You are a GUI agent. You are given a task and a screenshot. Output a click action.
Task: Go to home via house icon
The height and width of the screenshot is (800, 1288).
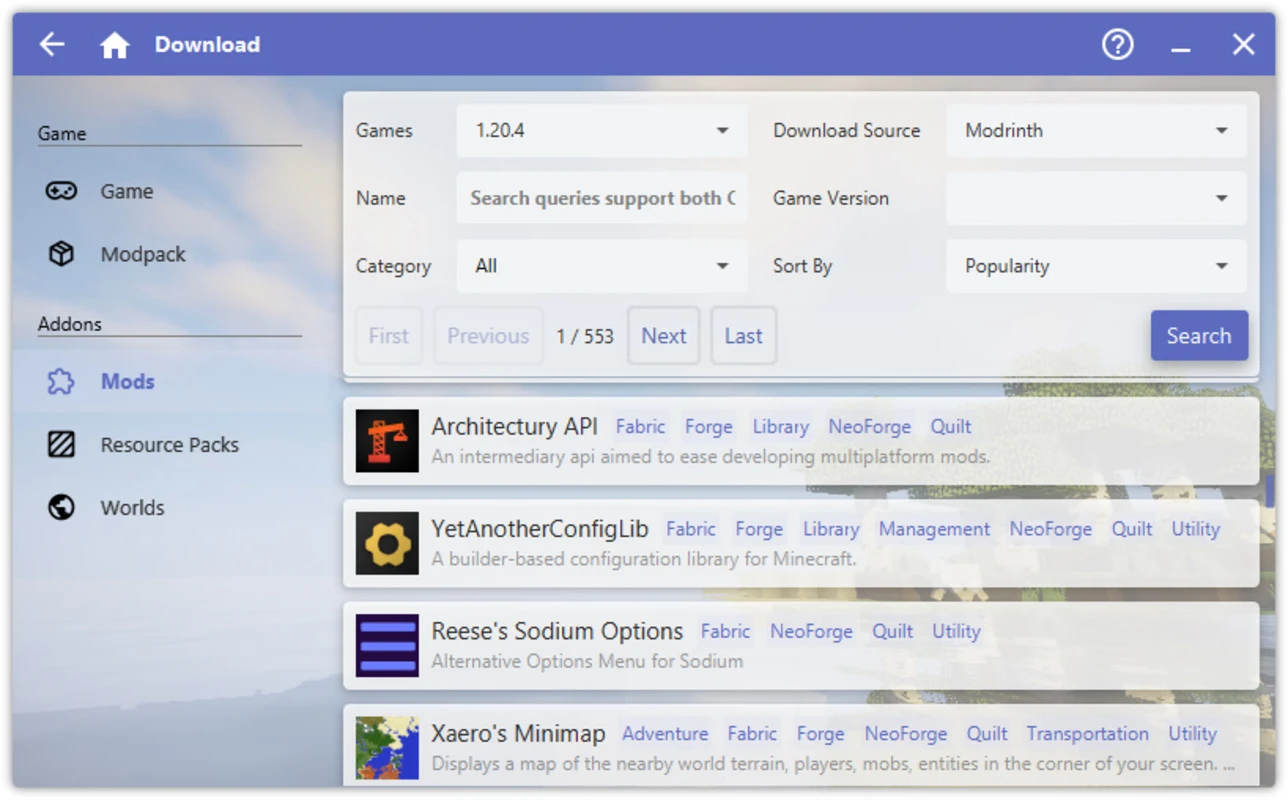[x=115, y=44]
